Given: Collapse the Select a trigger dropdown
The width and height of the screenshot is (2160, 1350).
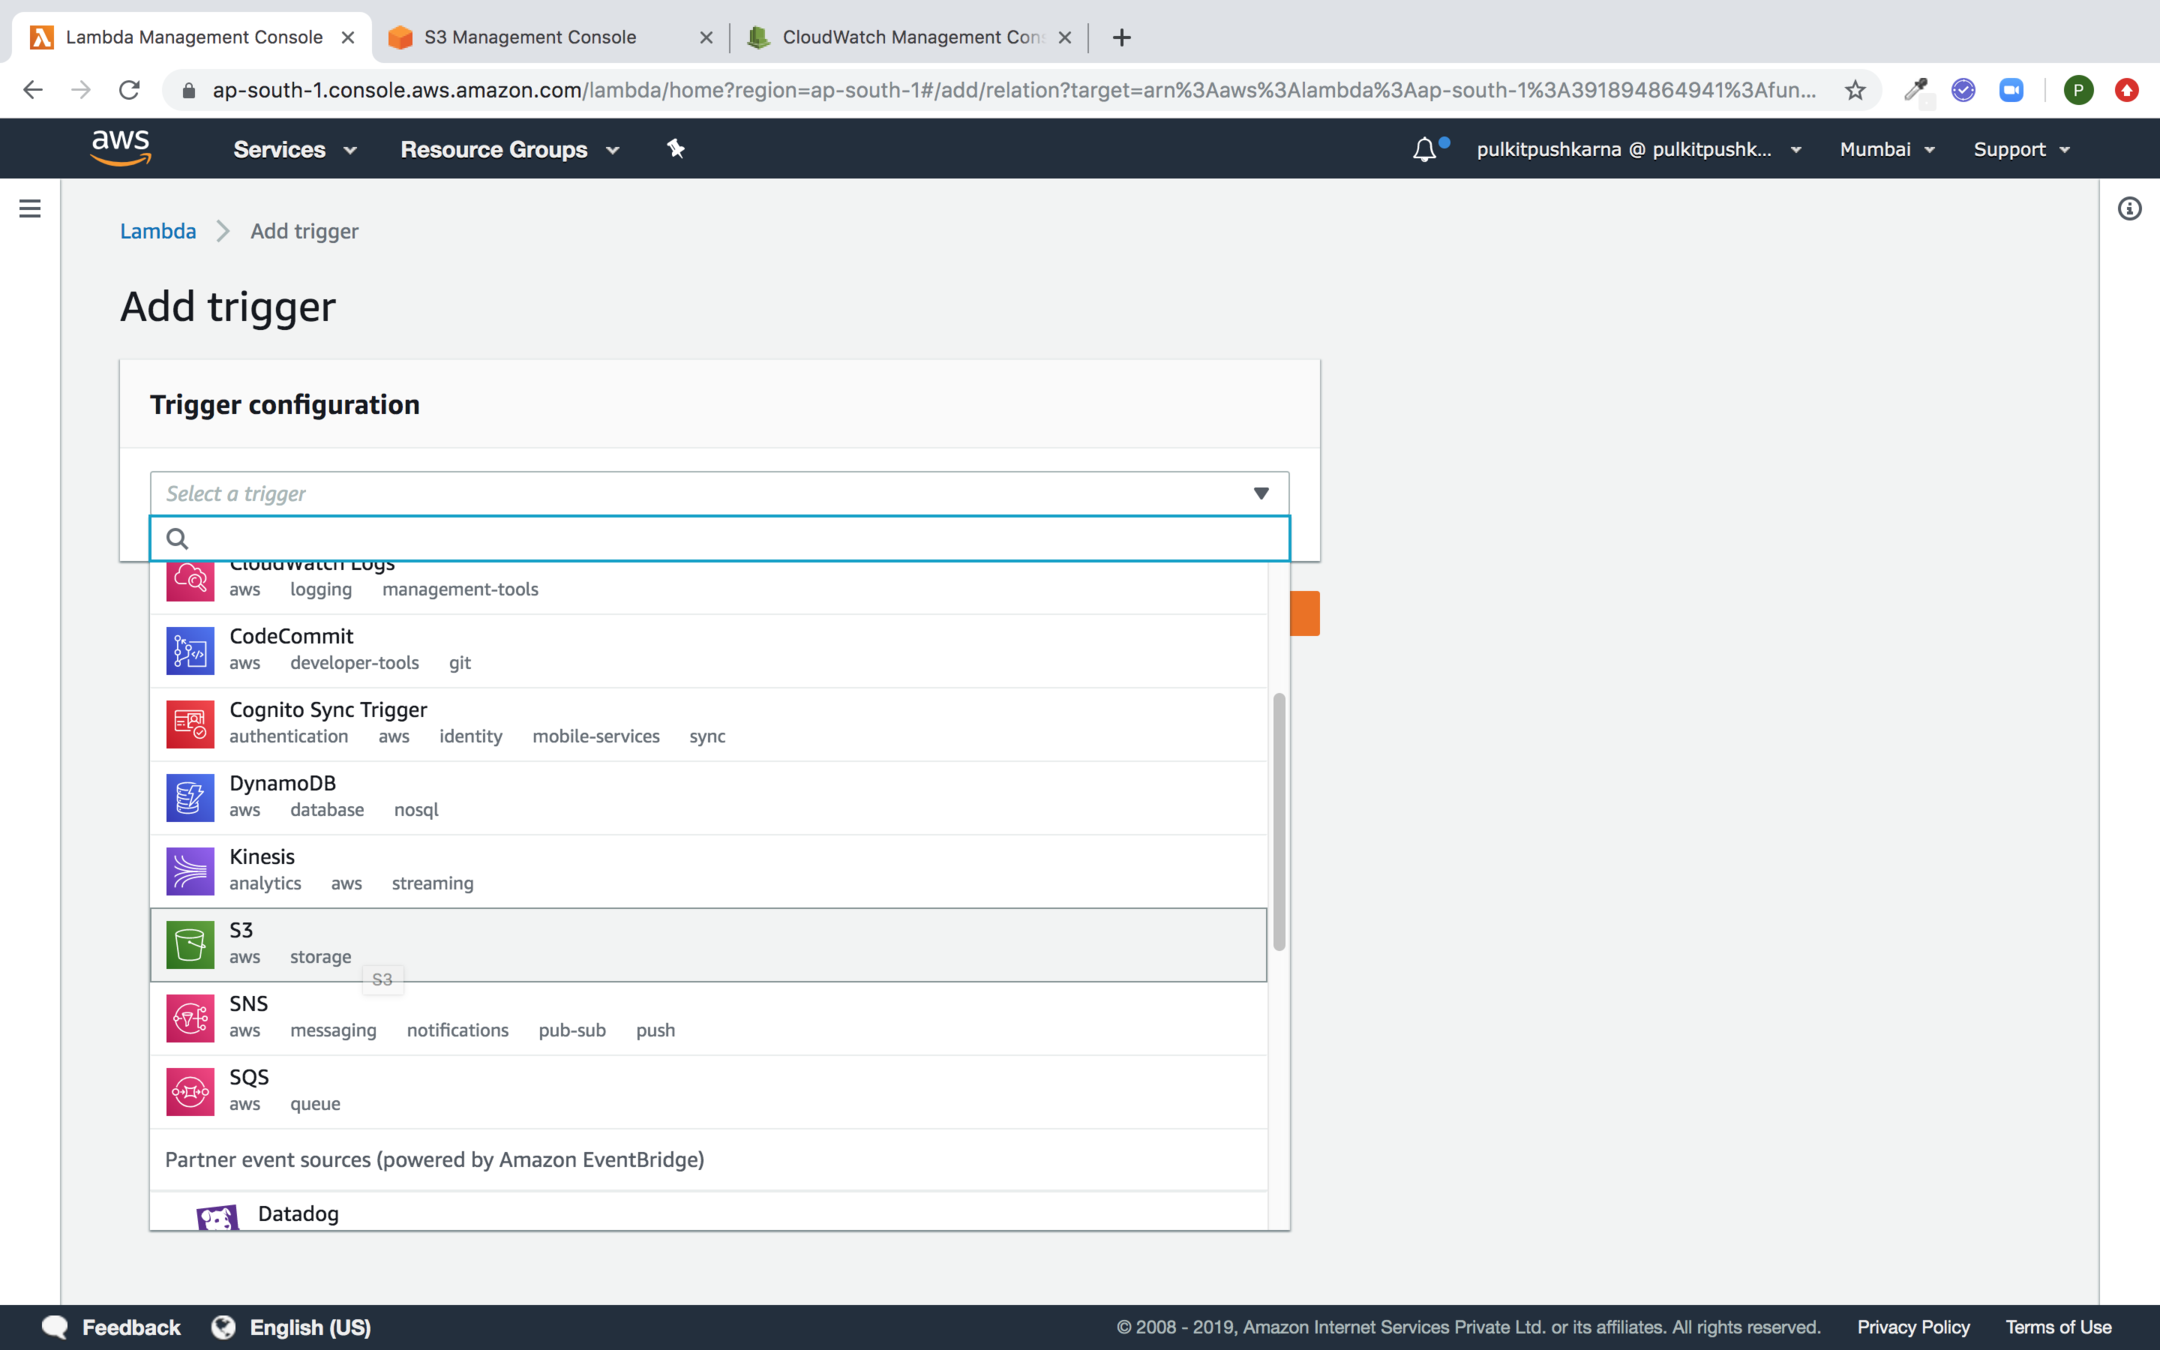Looking at the screenshot, I should click(1260, 493).
